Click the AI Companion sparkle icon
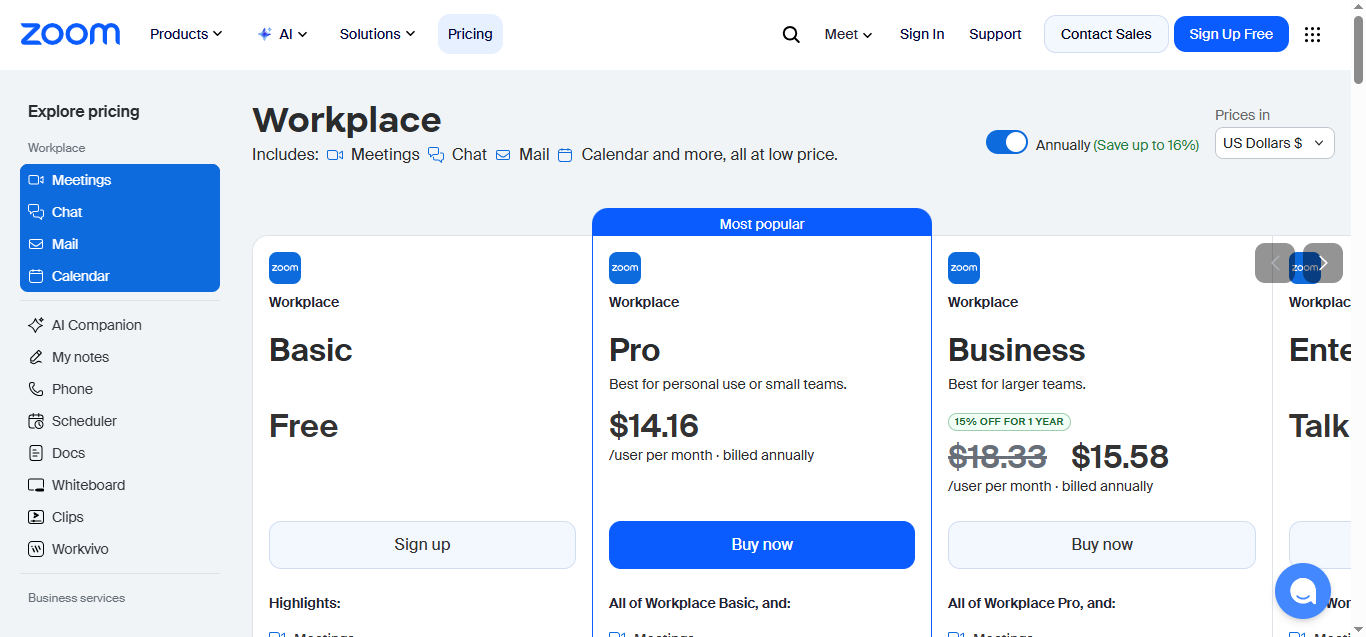The height and width of the screenshot is (637, 1366). click(36, 325)
